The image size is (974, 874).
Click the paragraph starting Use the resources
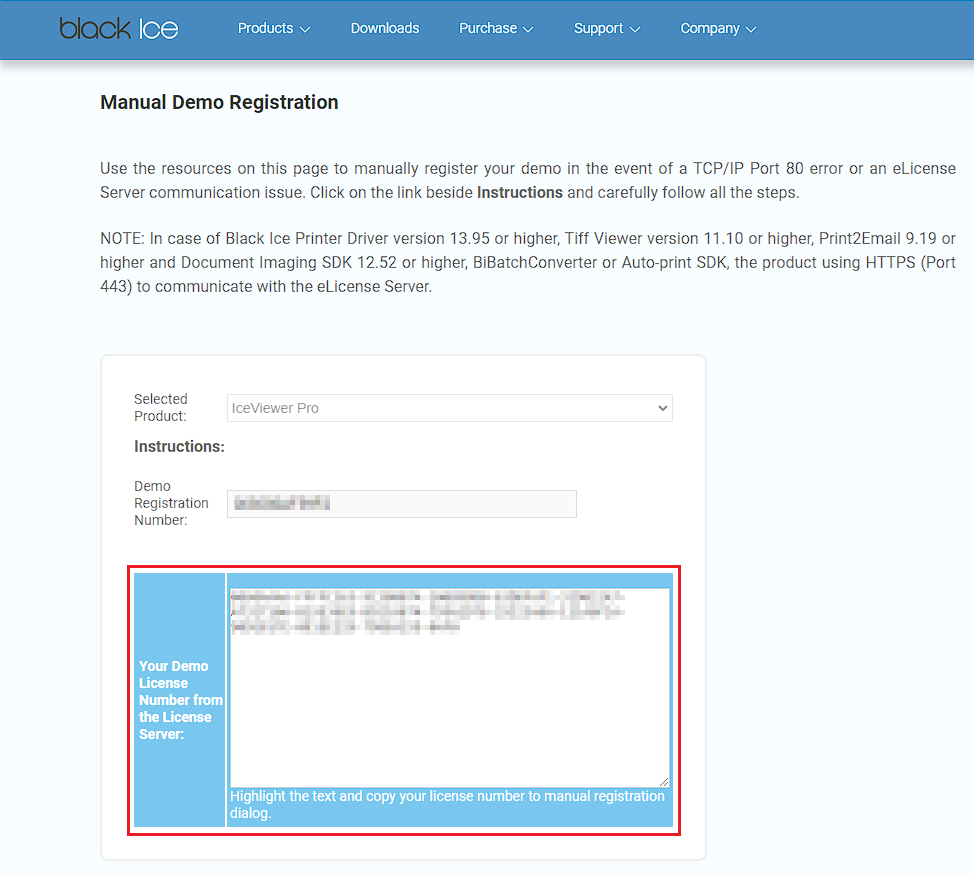528,180
